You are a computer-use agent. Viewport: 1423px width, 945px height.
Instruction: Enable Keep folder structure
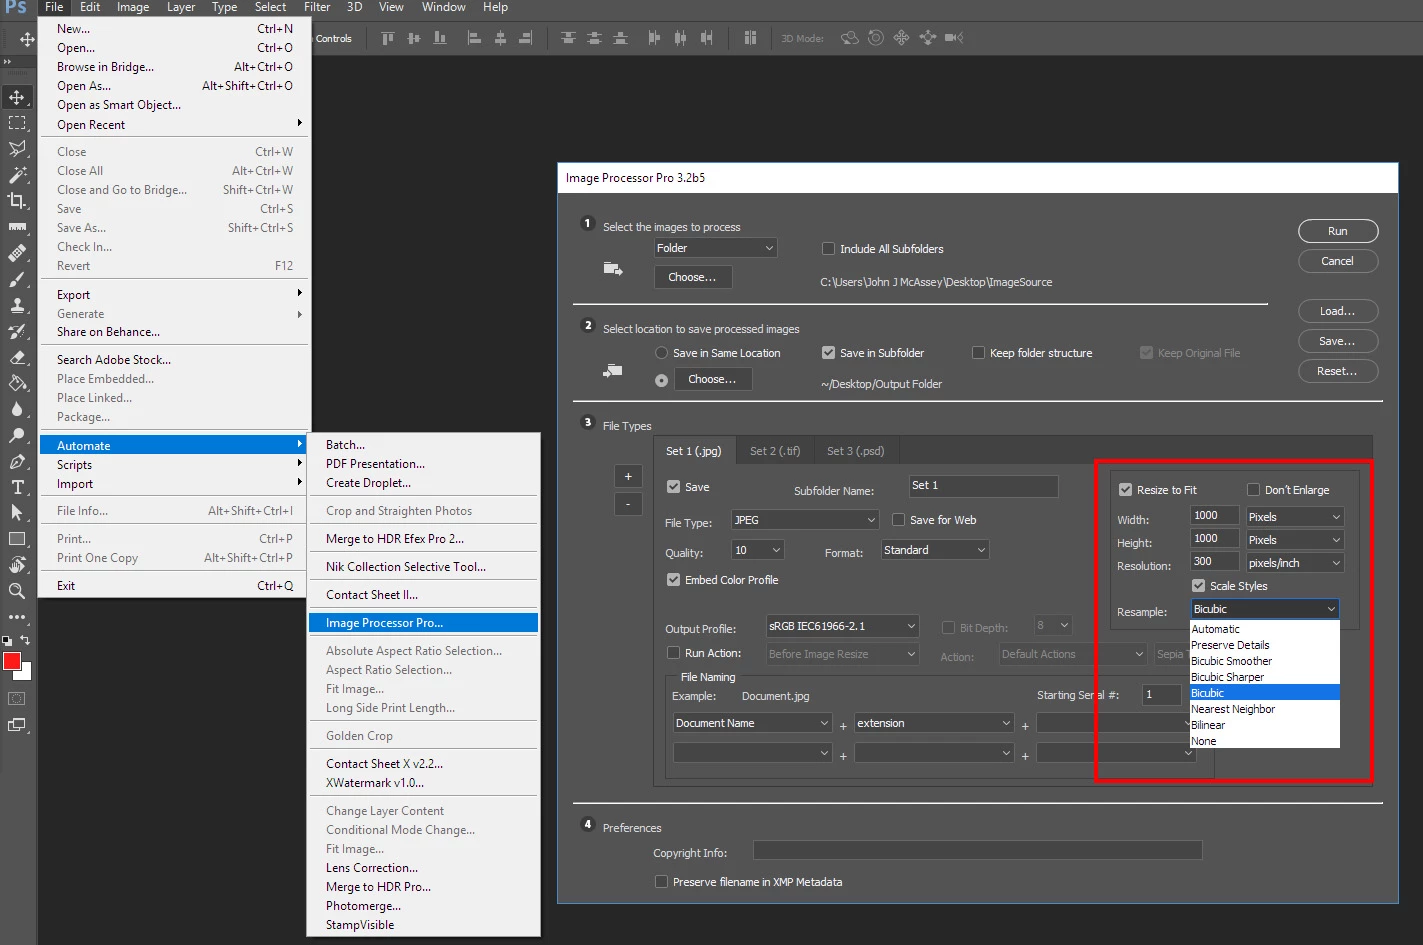point(978,353)
